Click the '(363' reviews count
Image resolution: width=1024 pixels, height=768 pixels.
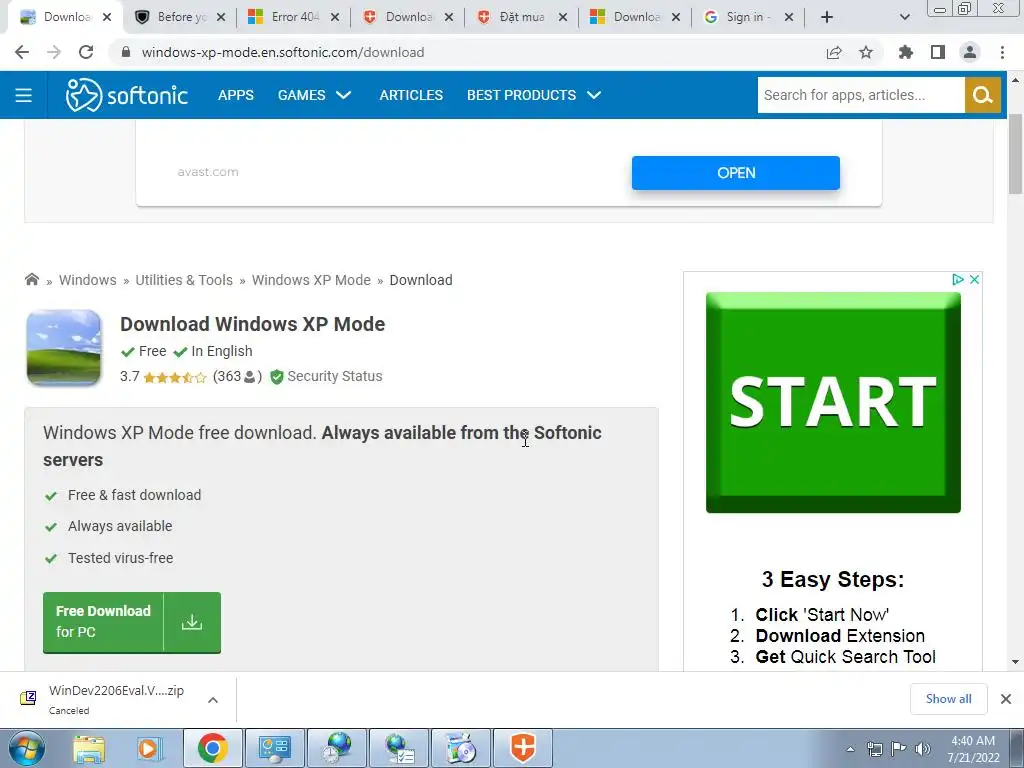point(227,376)
